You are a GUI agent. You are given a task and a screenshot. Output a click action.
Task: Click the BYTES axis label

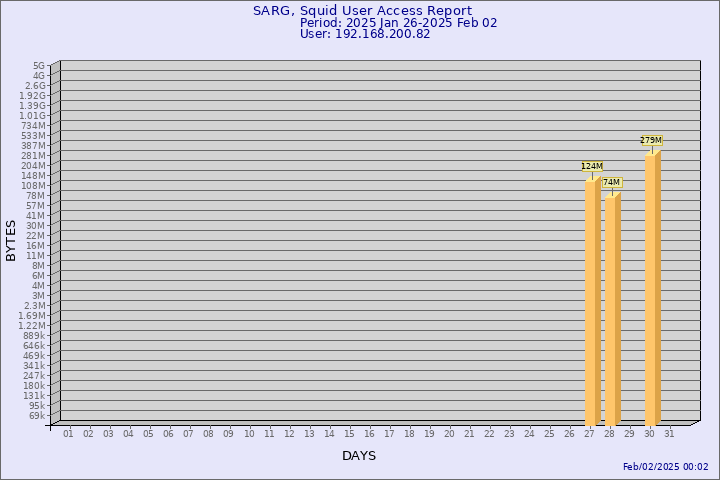[11, 240]
